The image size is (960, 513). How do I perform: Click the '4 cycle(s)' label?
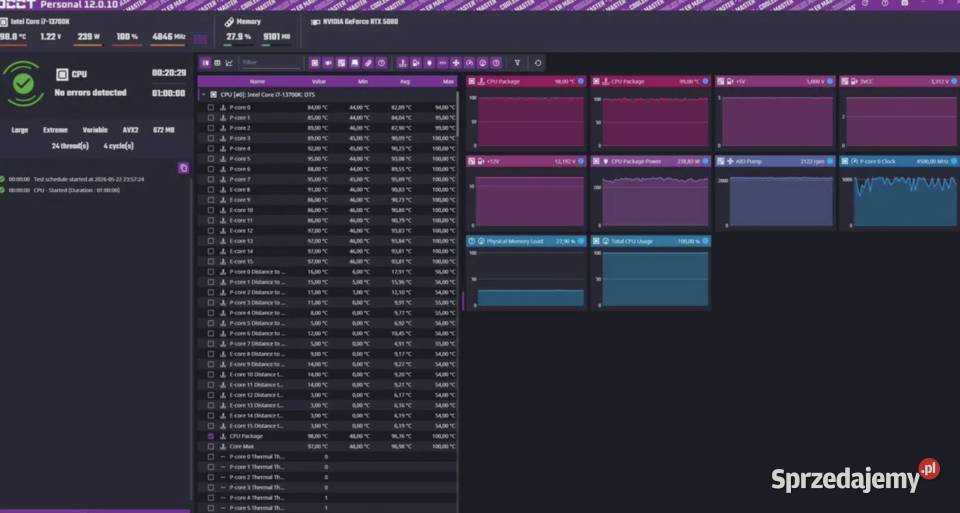coord(118,146)
